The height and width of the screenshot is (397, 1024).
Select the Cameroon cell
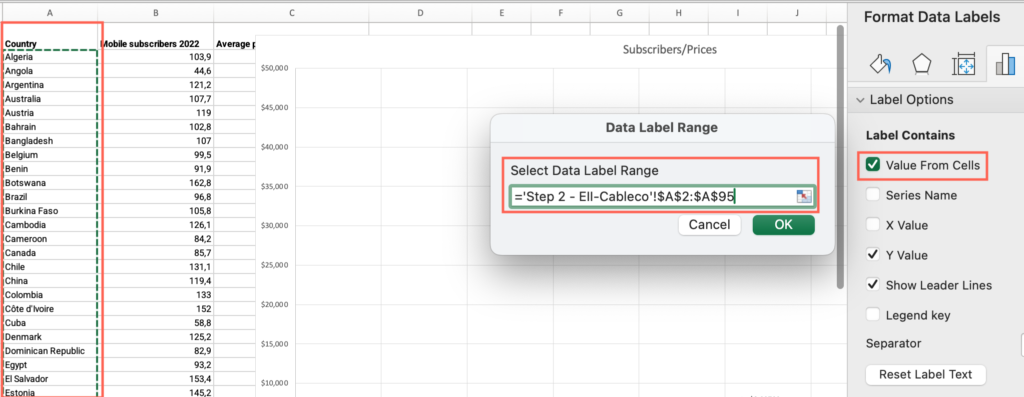point(50,239)
